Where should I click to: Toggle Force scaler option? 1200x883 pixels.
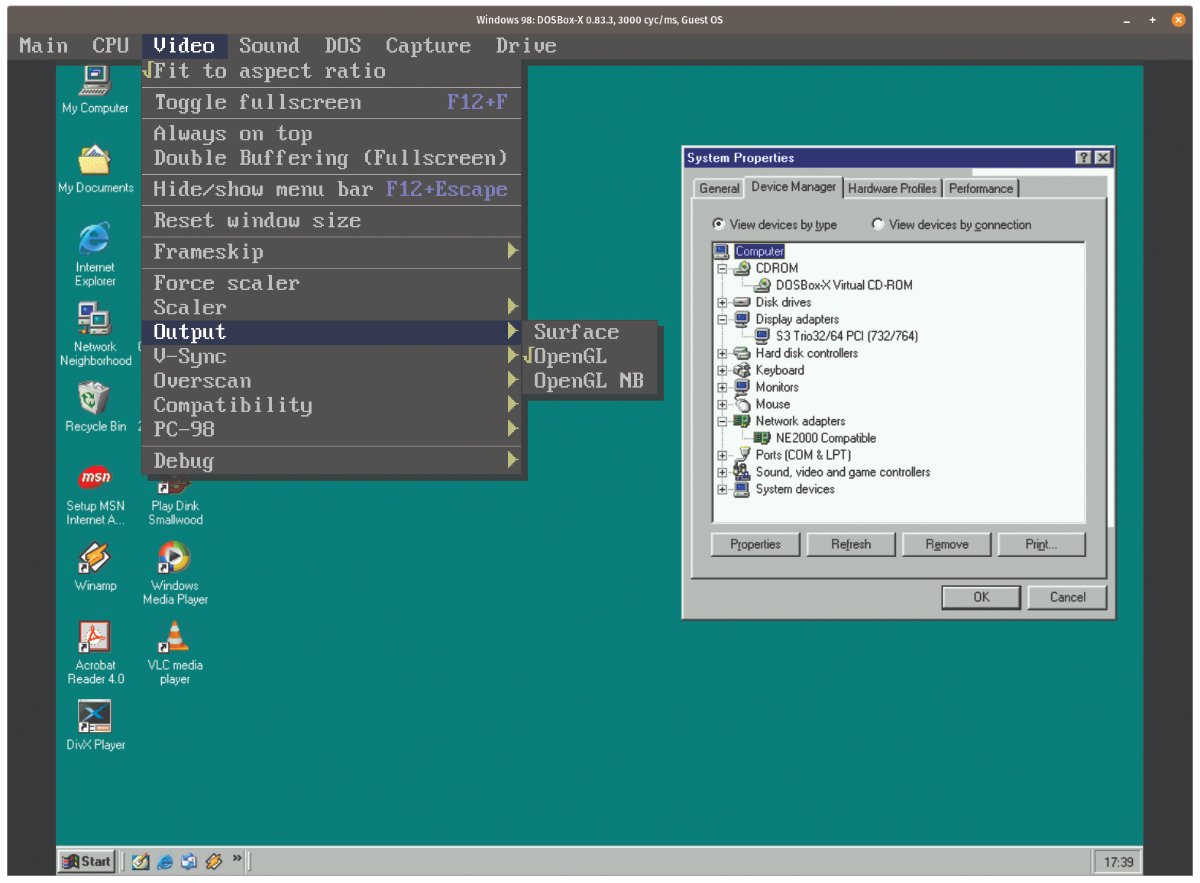click(331, 283)
